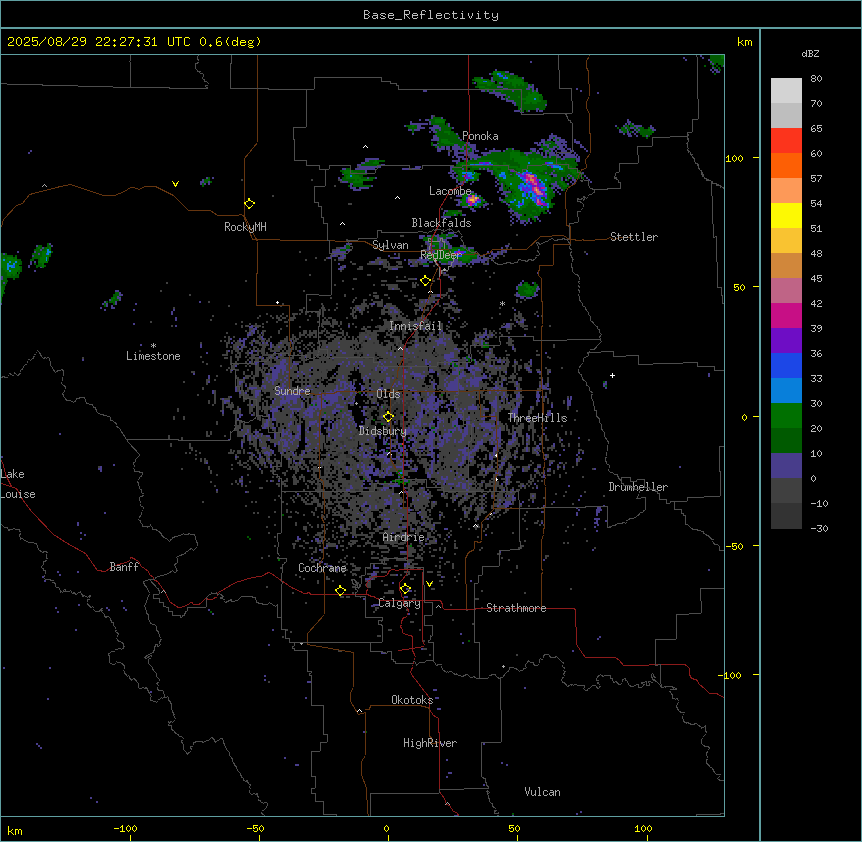
Task: Select the Calgary label
Action: click(x=400, y=603)
